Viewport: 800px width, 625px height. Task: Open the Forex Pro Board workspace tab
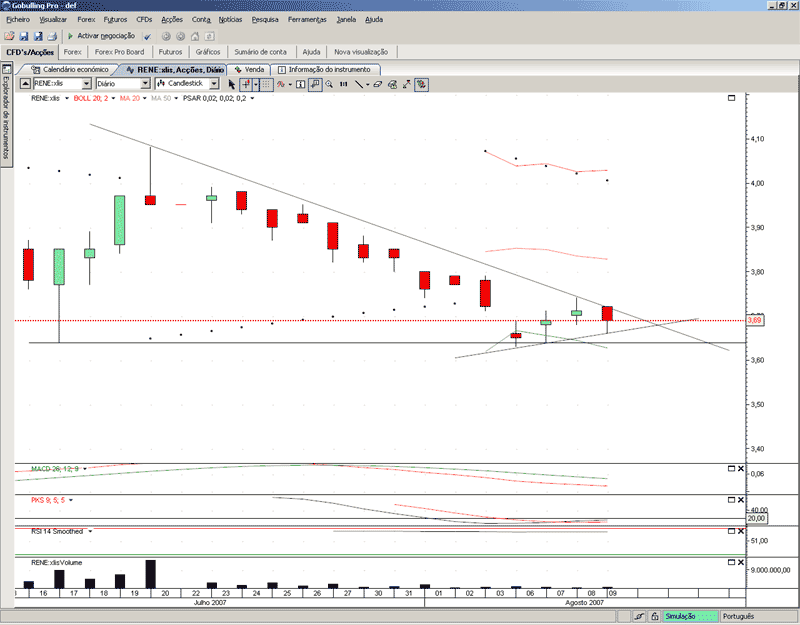[119, 52]
